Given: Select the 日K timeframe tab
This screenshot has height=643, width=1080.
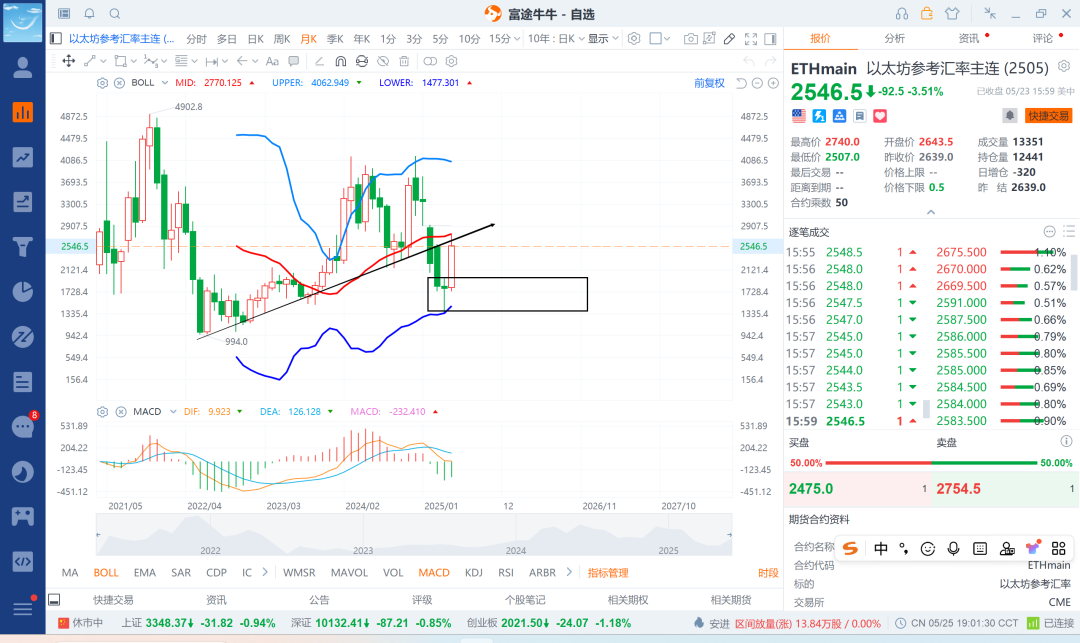Looking at the screenshot, I should pyautogui.click(x=256, y=39).
